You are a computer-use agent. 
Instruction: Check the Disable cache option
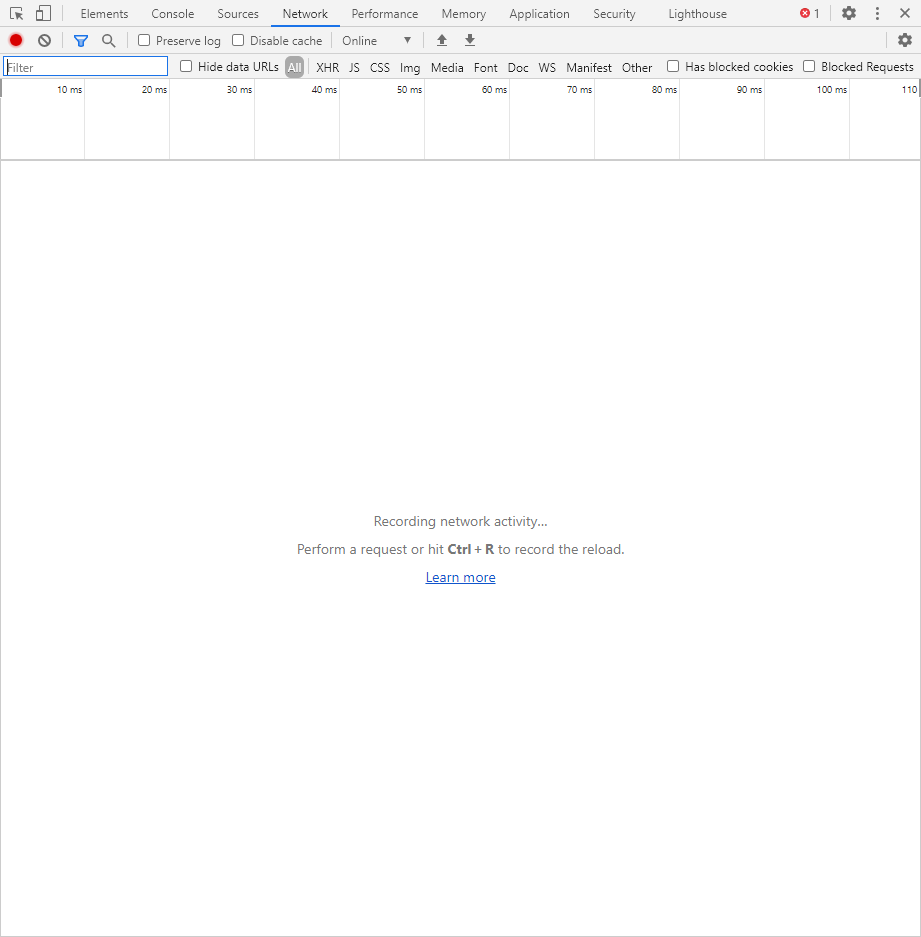click(238, 41)
